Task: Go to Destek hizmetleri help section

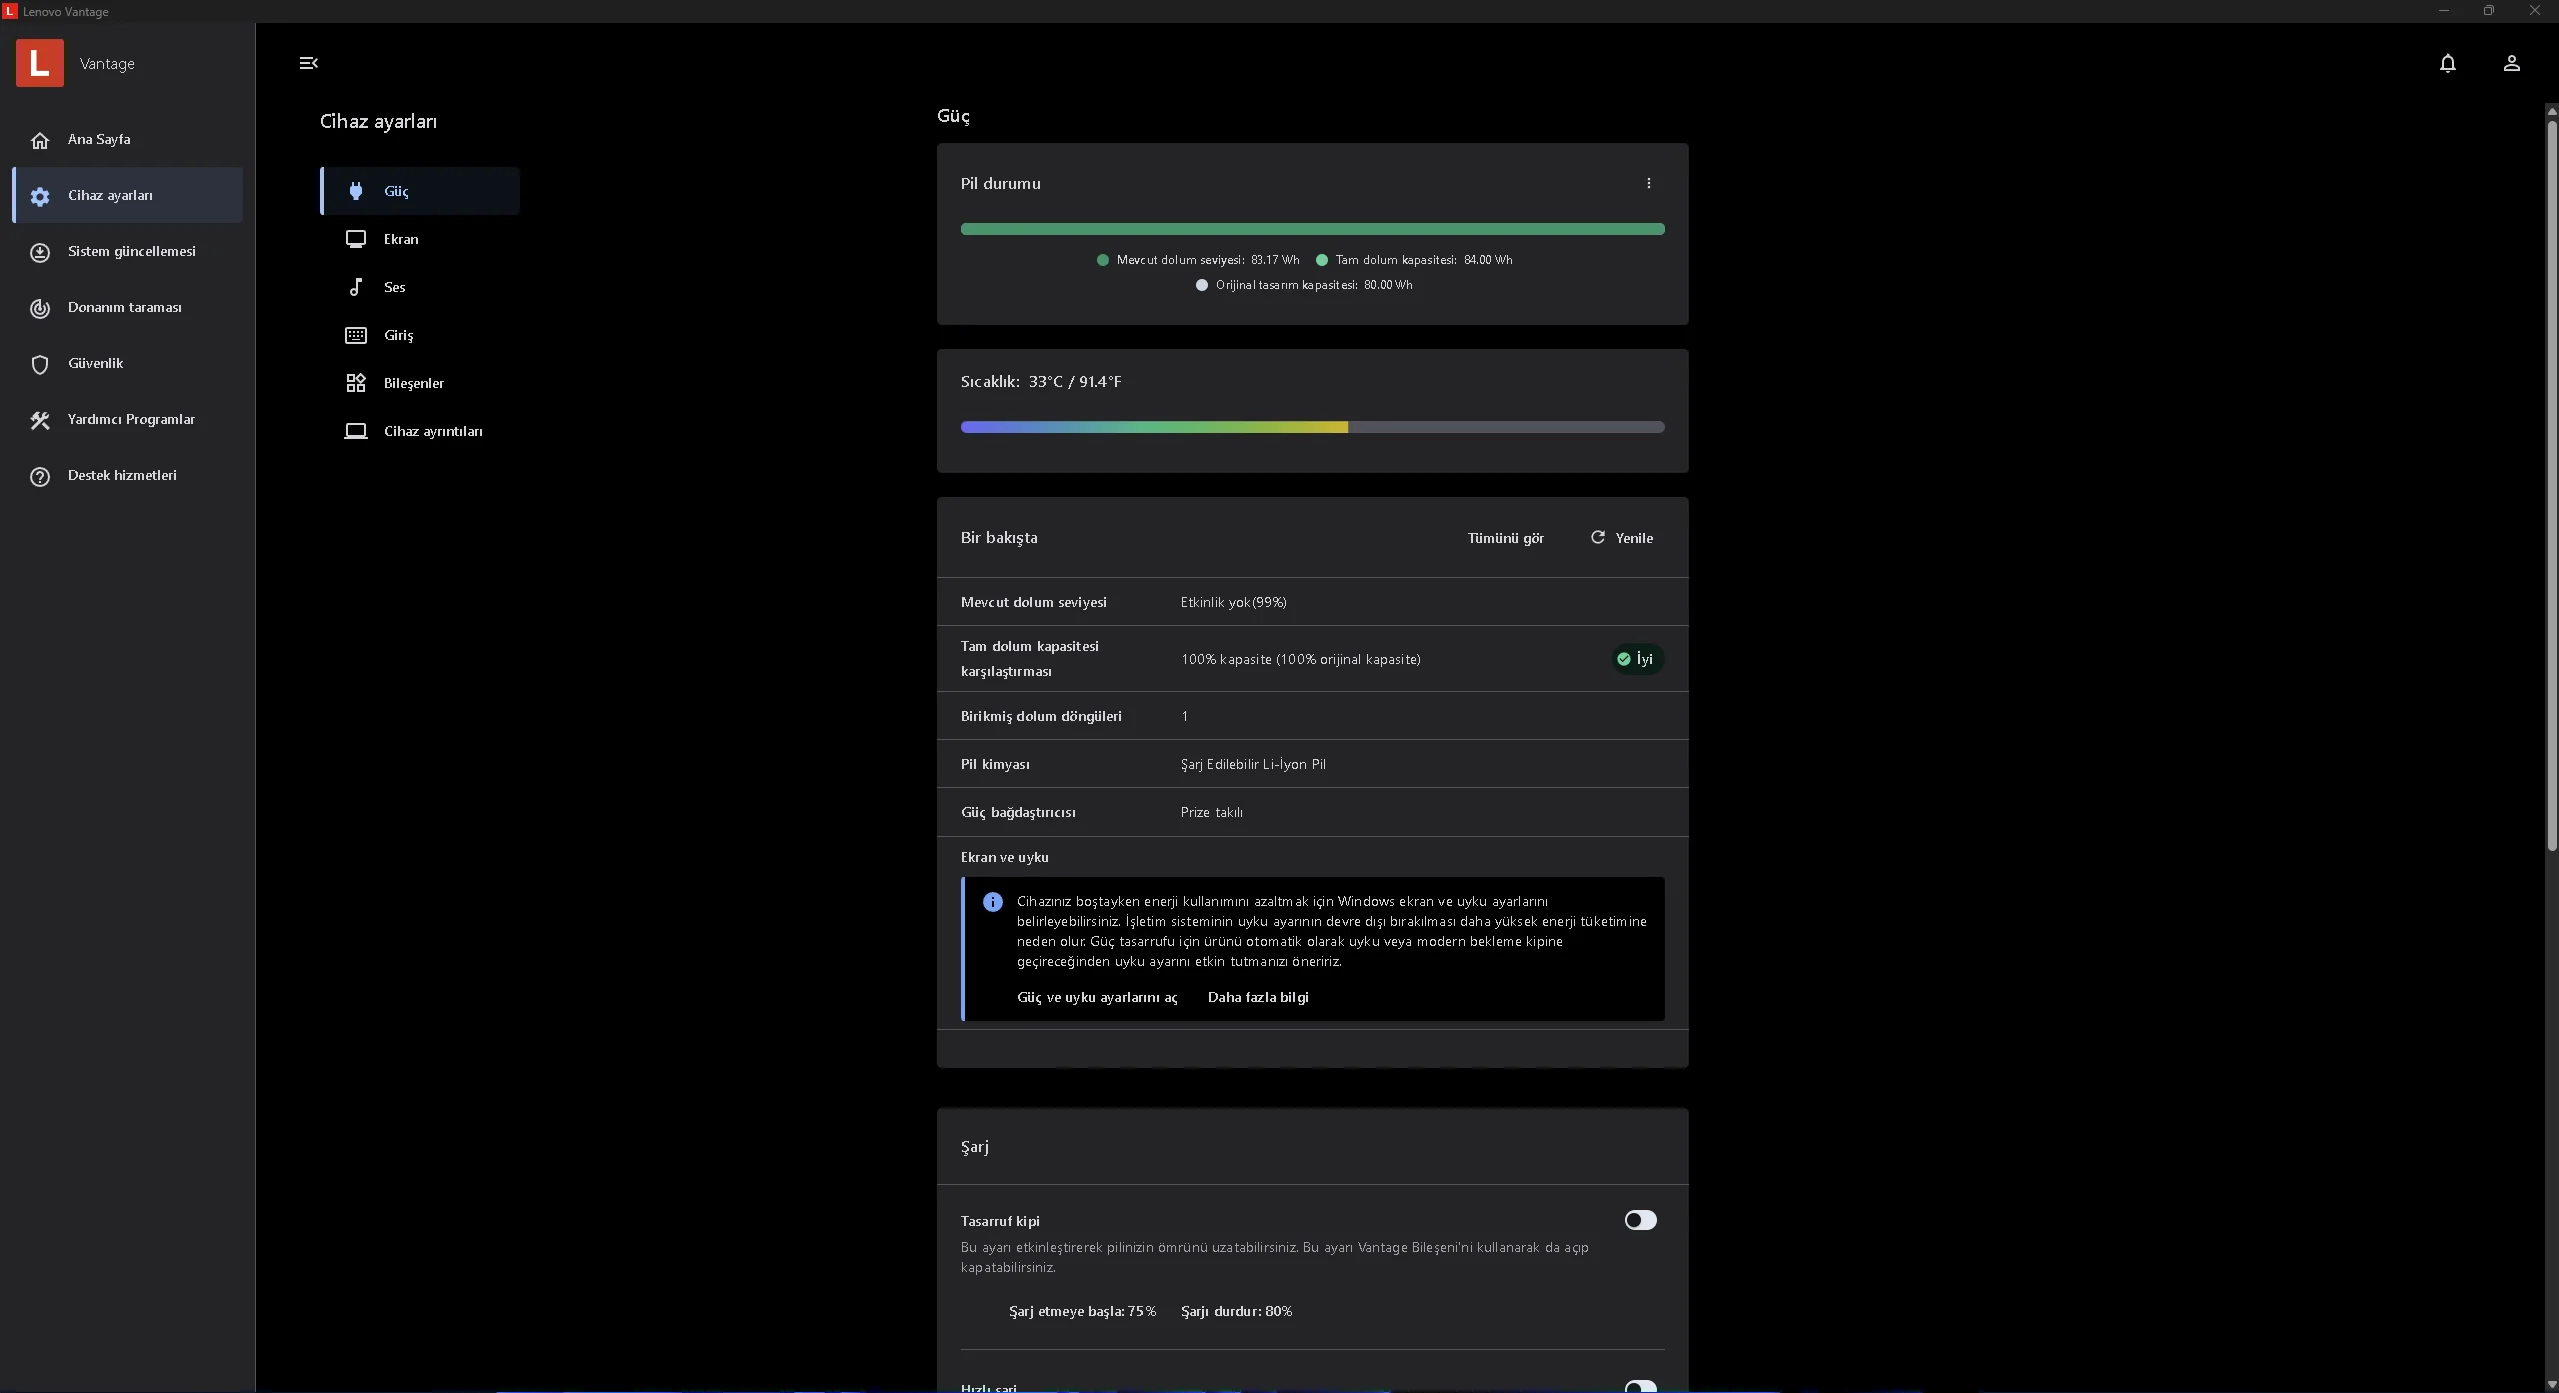Action: pos(122,476)
